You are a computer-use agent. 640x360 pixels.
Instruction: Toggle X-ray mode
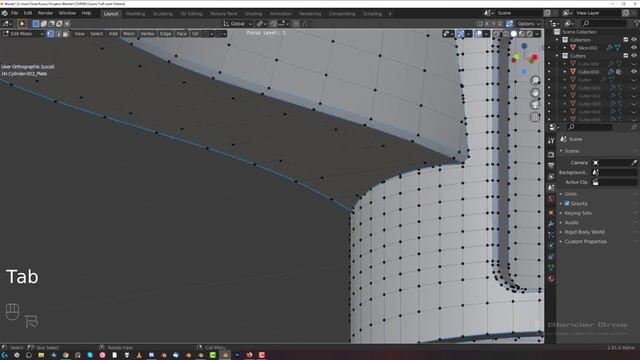pos(496,34)
